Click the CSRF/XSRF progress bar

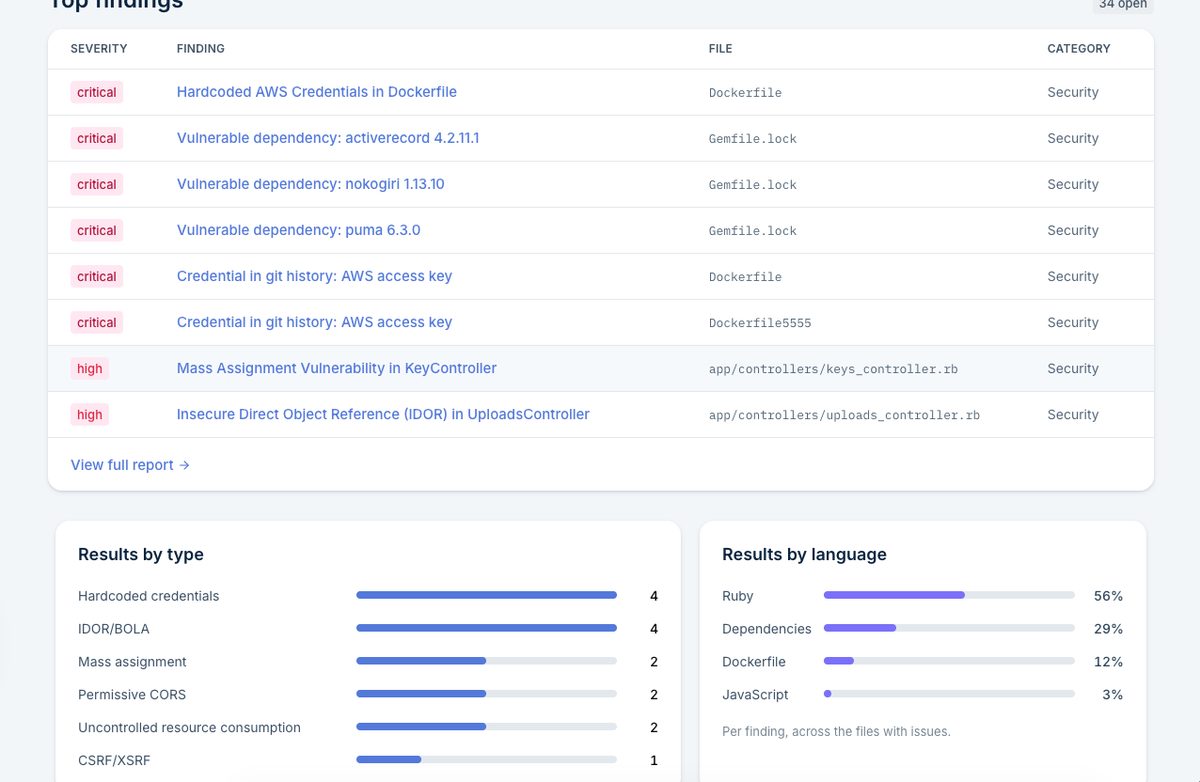(x=486, y=760)
